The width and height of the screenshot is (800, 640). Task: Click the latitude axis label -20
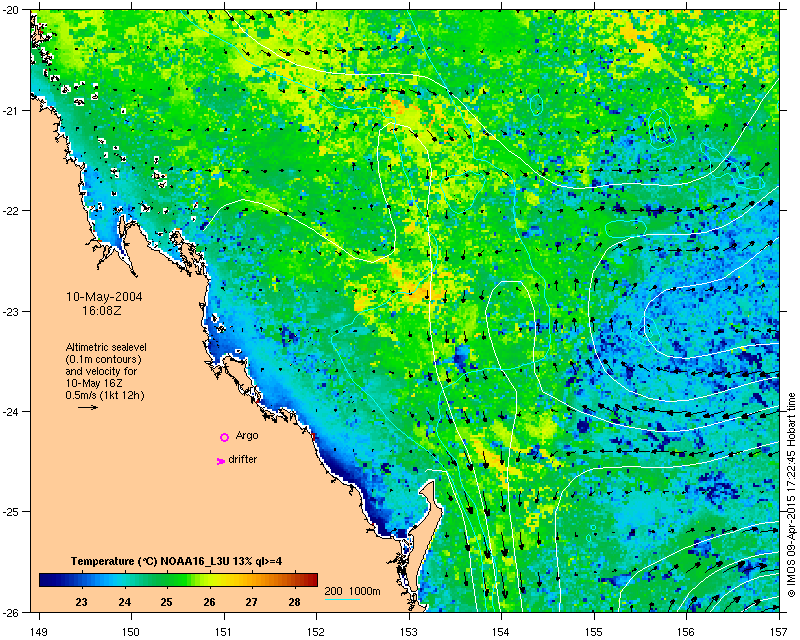point(10,11)
